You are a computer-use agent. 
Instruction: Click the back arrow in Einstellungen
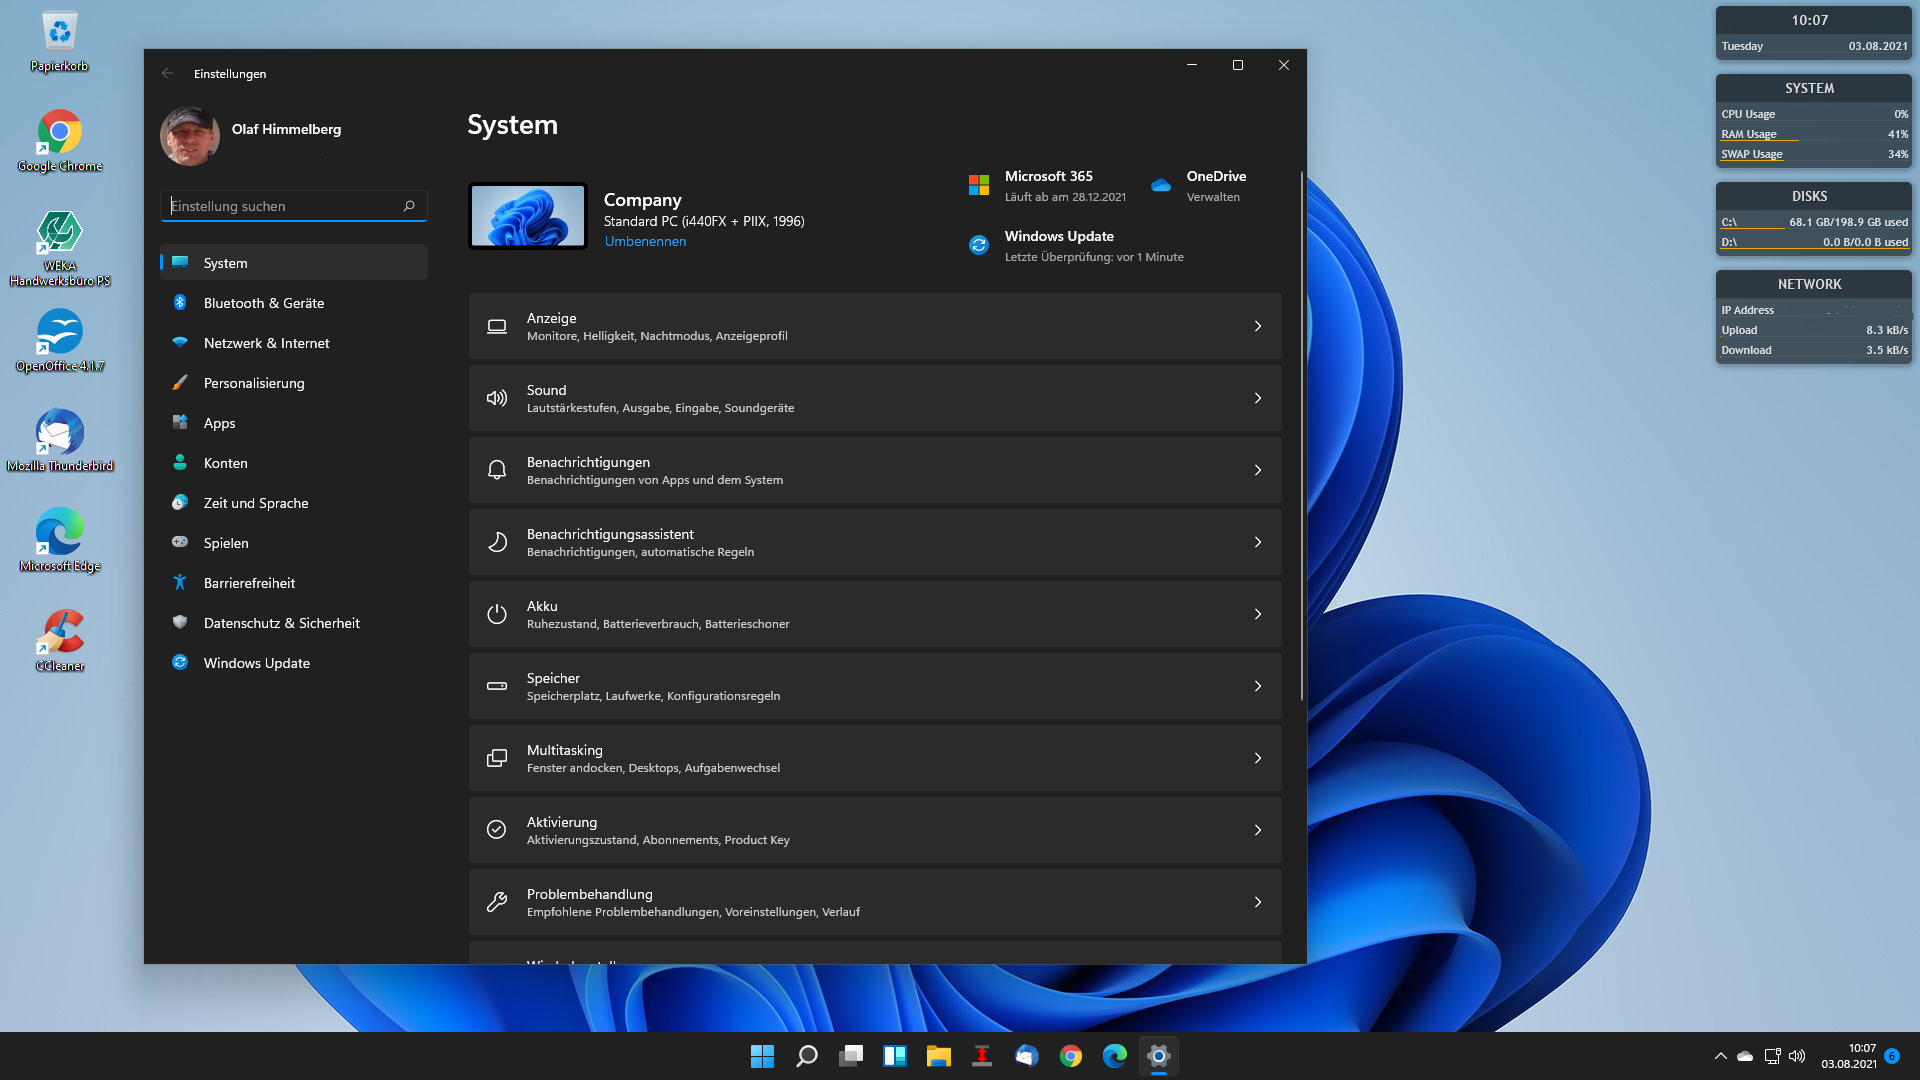pos(167,73)
